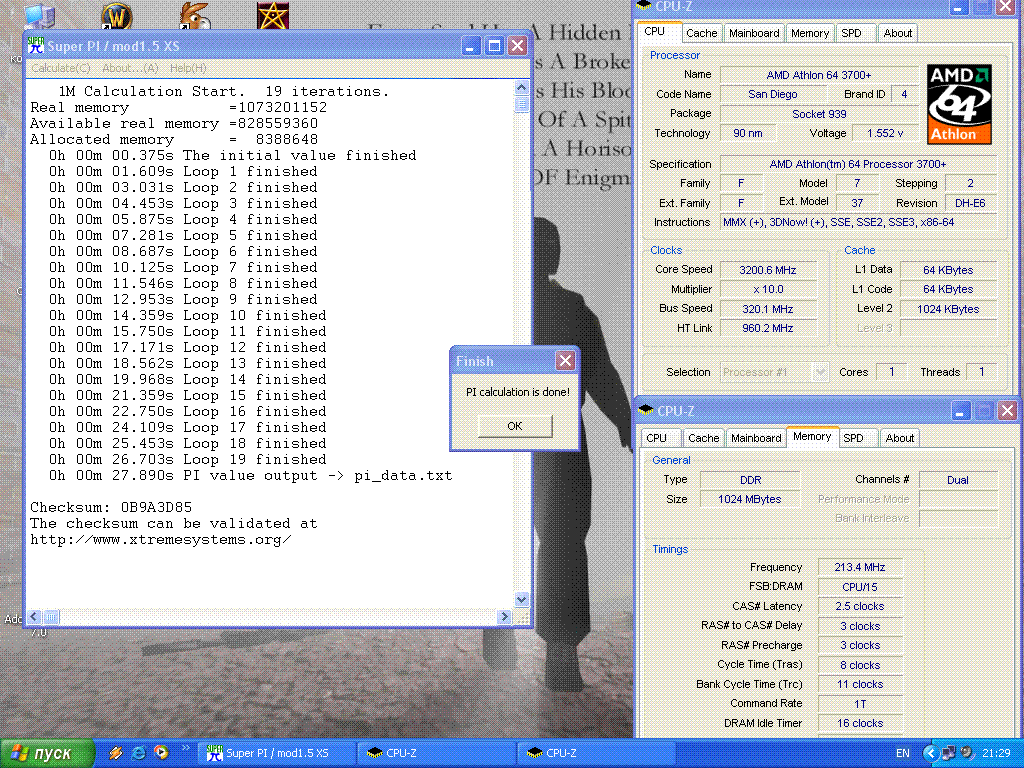Image resolution: width=1024 pixels, height=768 pixels.
Task: Minimize the lower CPU-Z window
Action: pyautogui.click(x=959, y=411)
